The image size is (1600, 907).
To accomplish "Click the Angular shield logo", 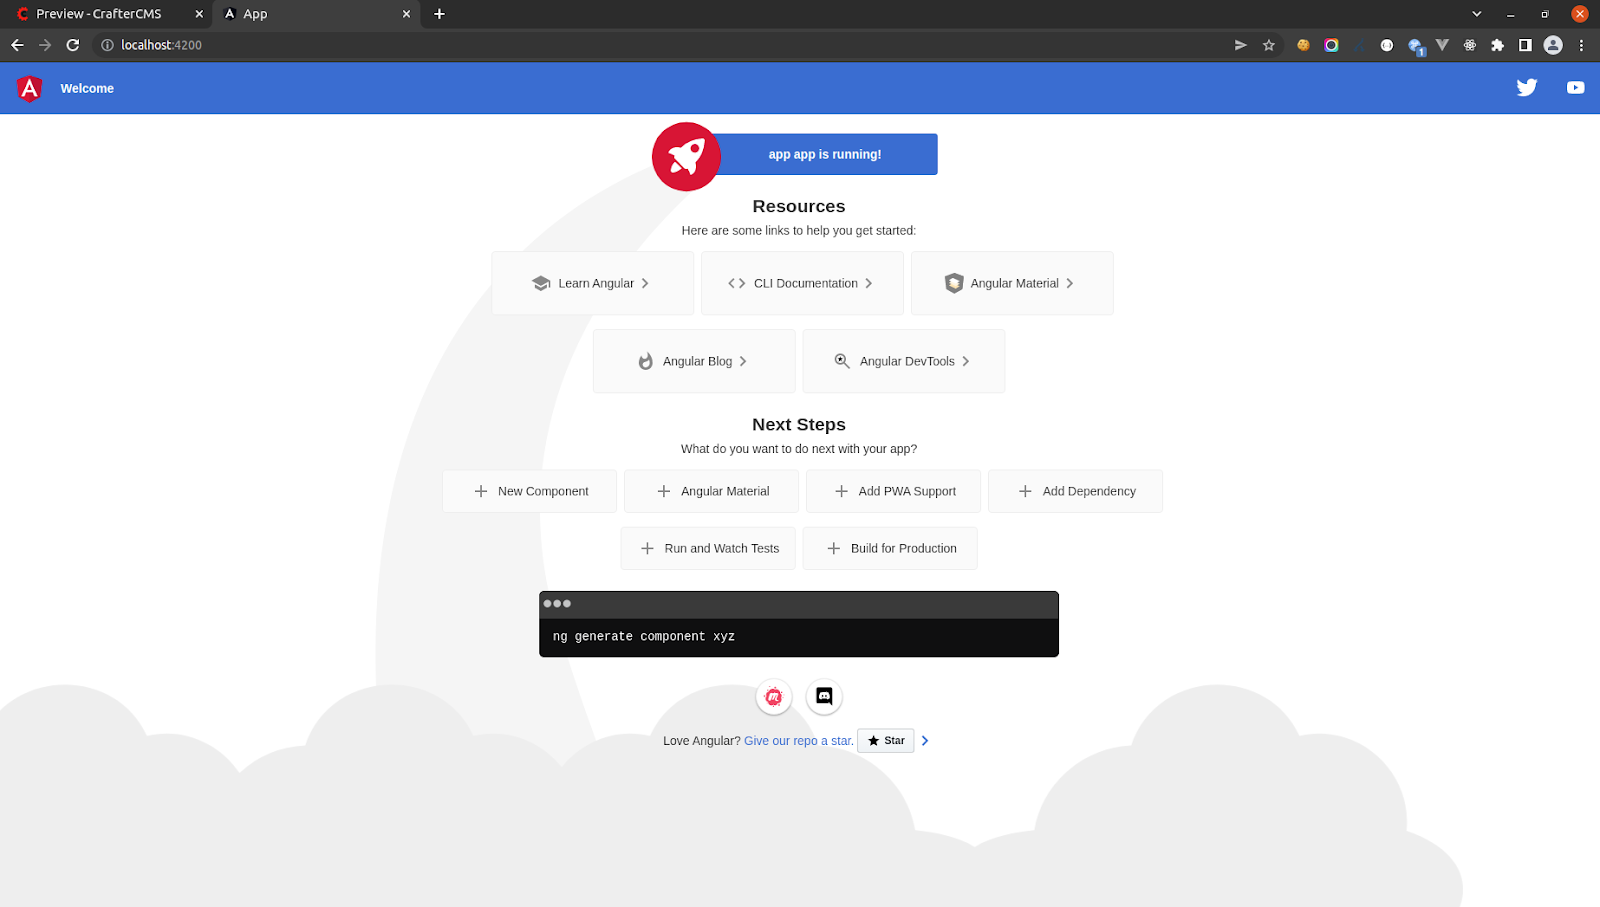I will [30, 89].
